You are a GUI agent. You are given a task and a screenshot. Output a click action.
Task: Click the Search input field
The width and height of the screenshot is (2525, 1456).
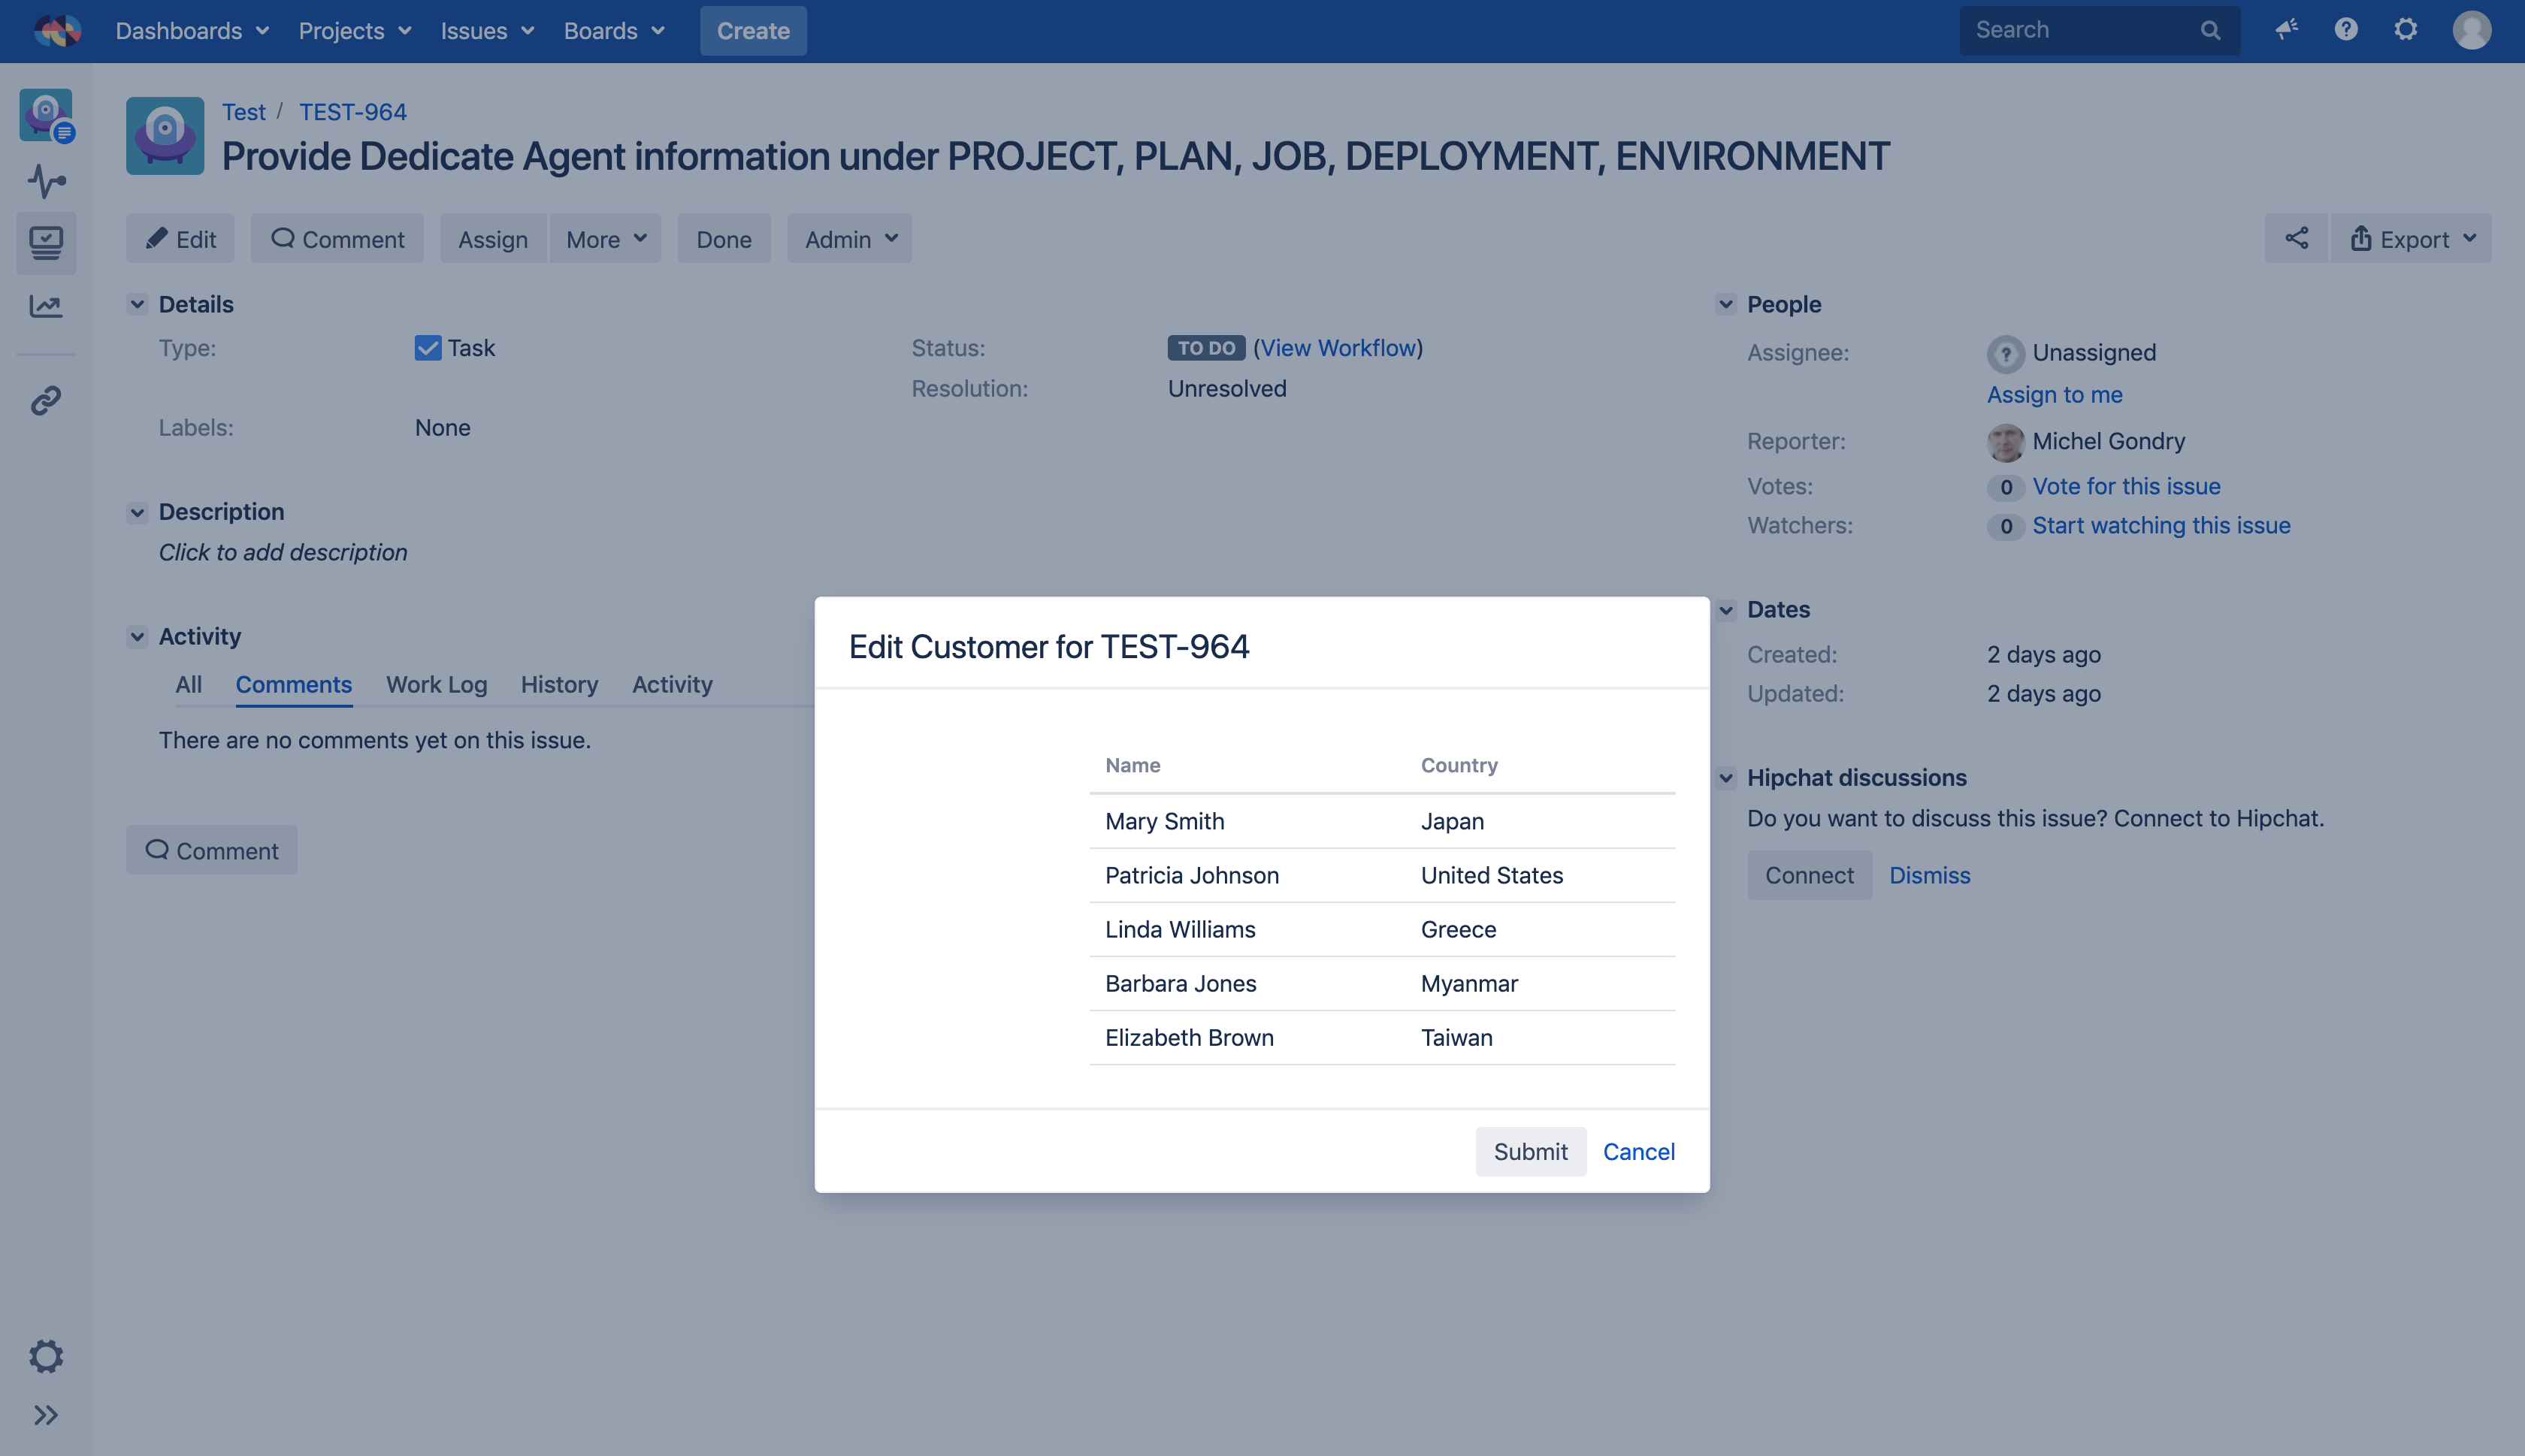coord(2083,30)
